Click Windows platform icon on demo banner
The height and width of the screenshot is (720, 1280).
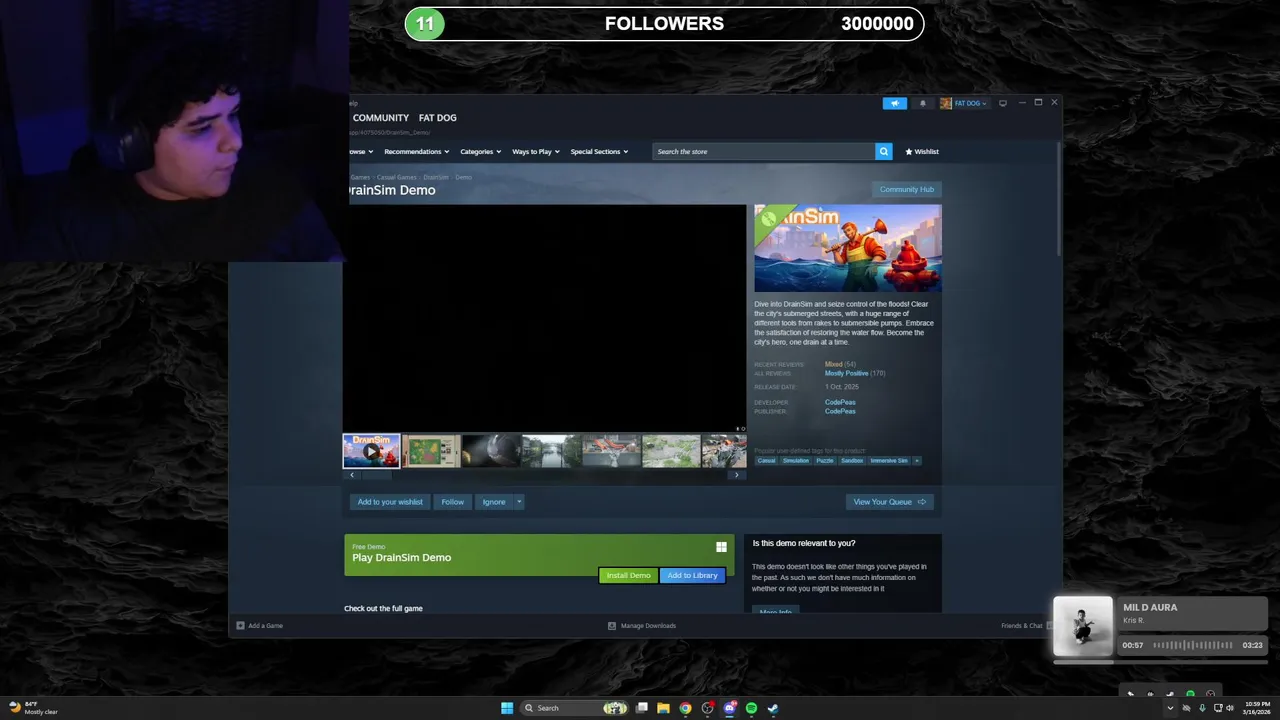(x=721, y=547)
